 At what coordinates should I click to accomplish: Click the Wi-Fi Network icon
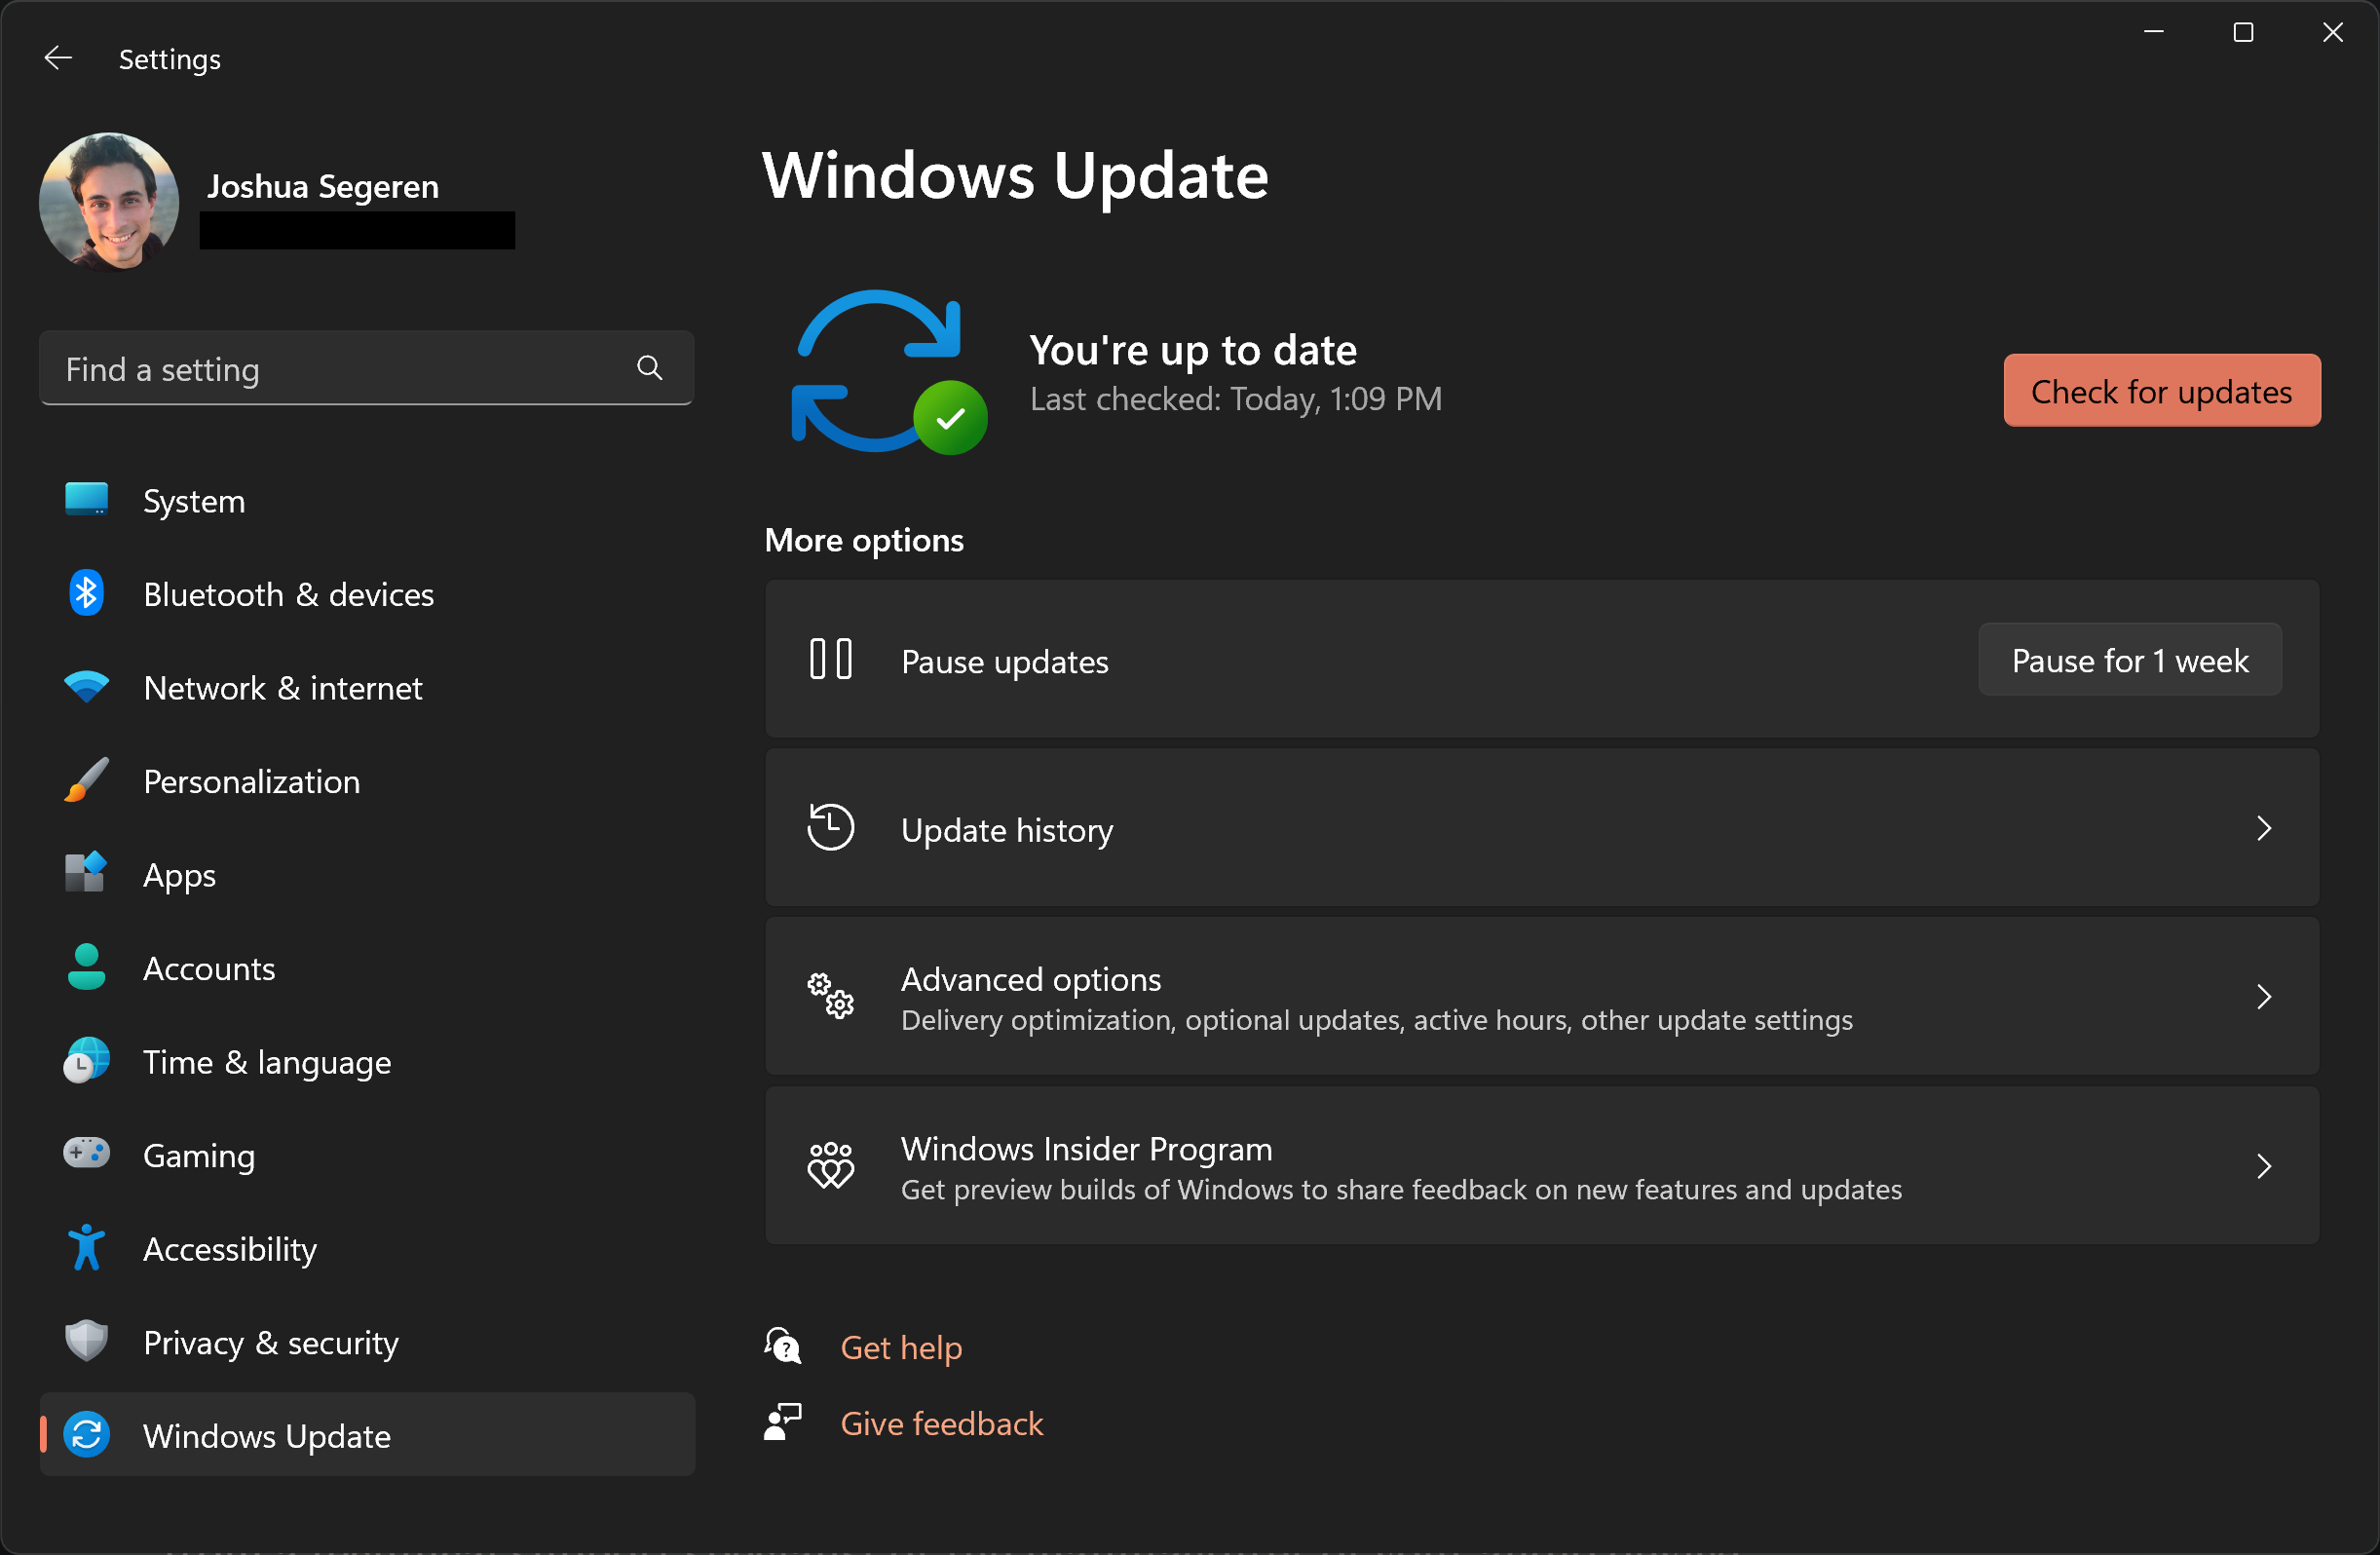point(86,687)
